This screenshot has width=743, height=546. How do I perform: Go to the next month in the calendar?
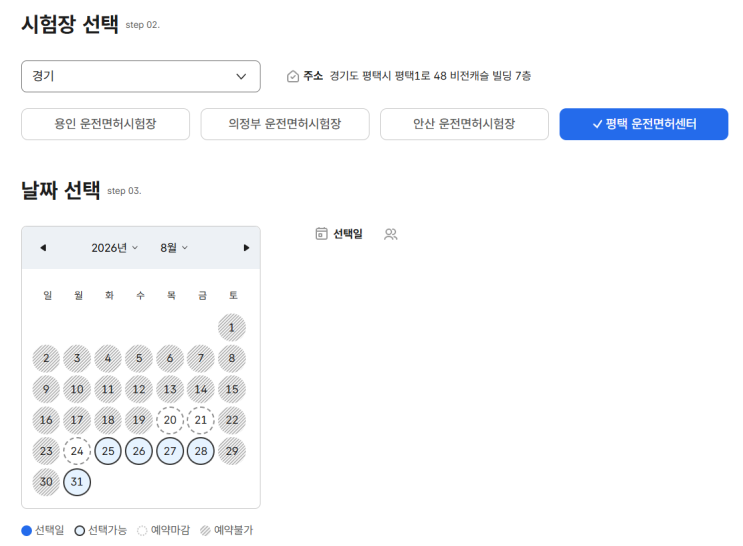coord(246,248)
